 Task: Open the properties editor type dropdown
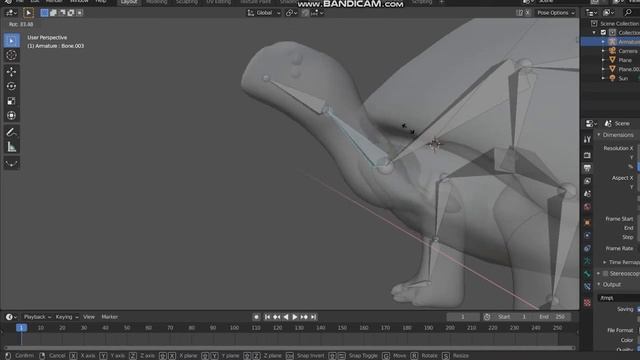(x=591, y=124)
